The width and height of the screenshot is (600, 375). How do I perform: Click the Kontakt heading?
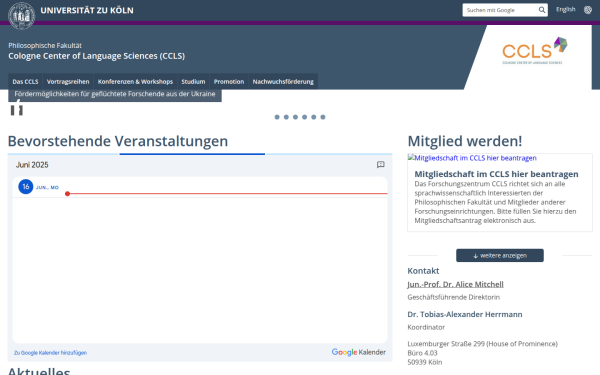click(423, 271)
